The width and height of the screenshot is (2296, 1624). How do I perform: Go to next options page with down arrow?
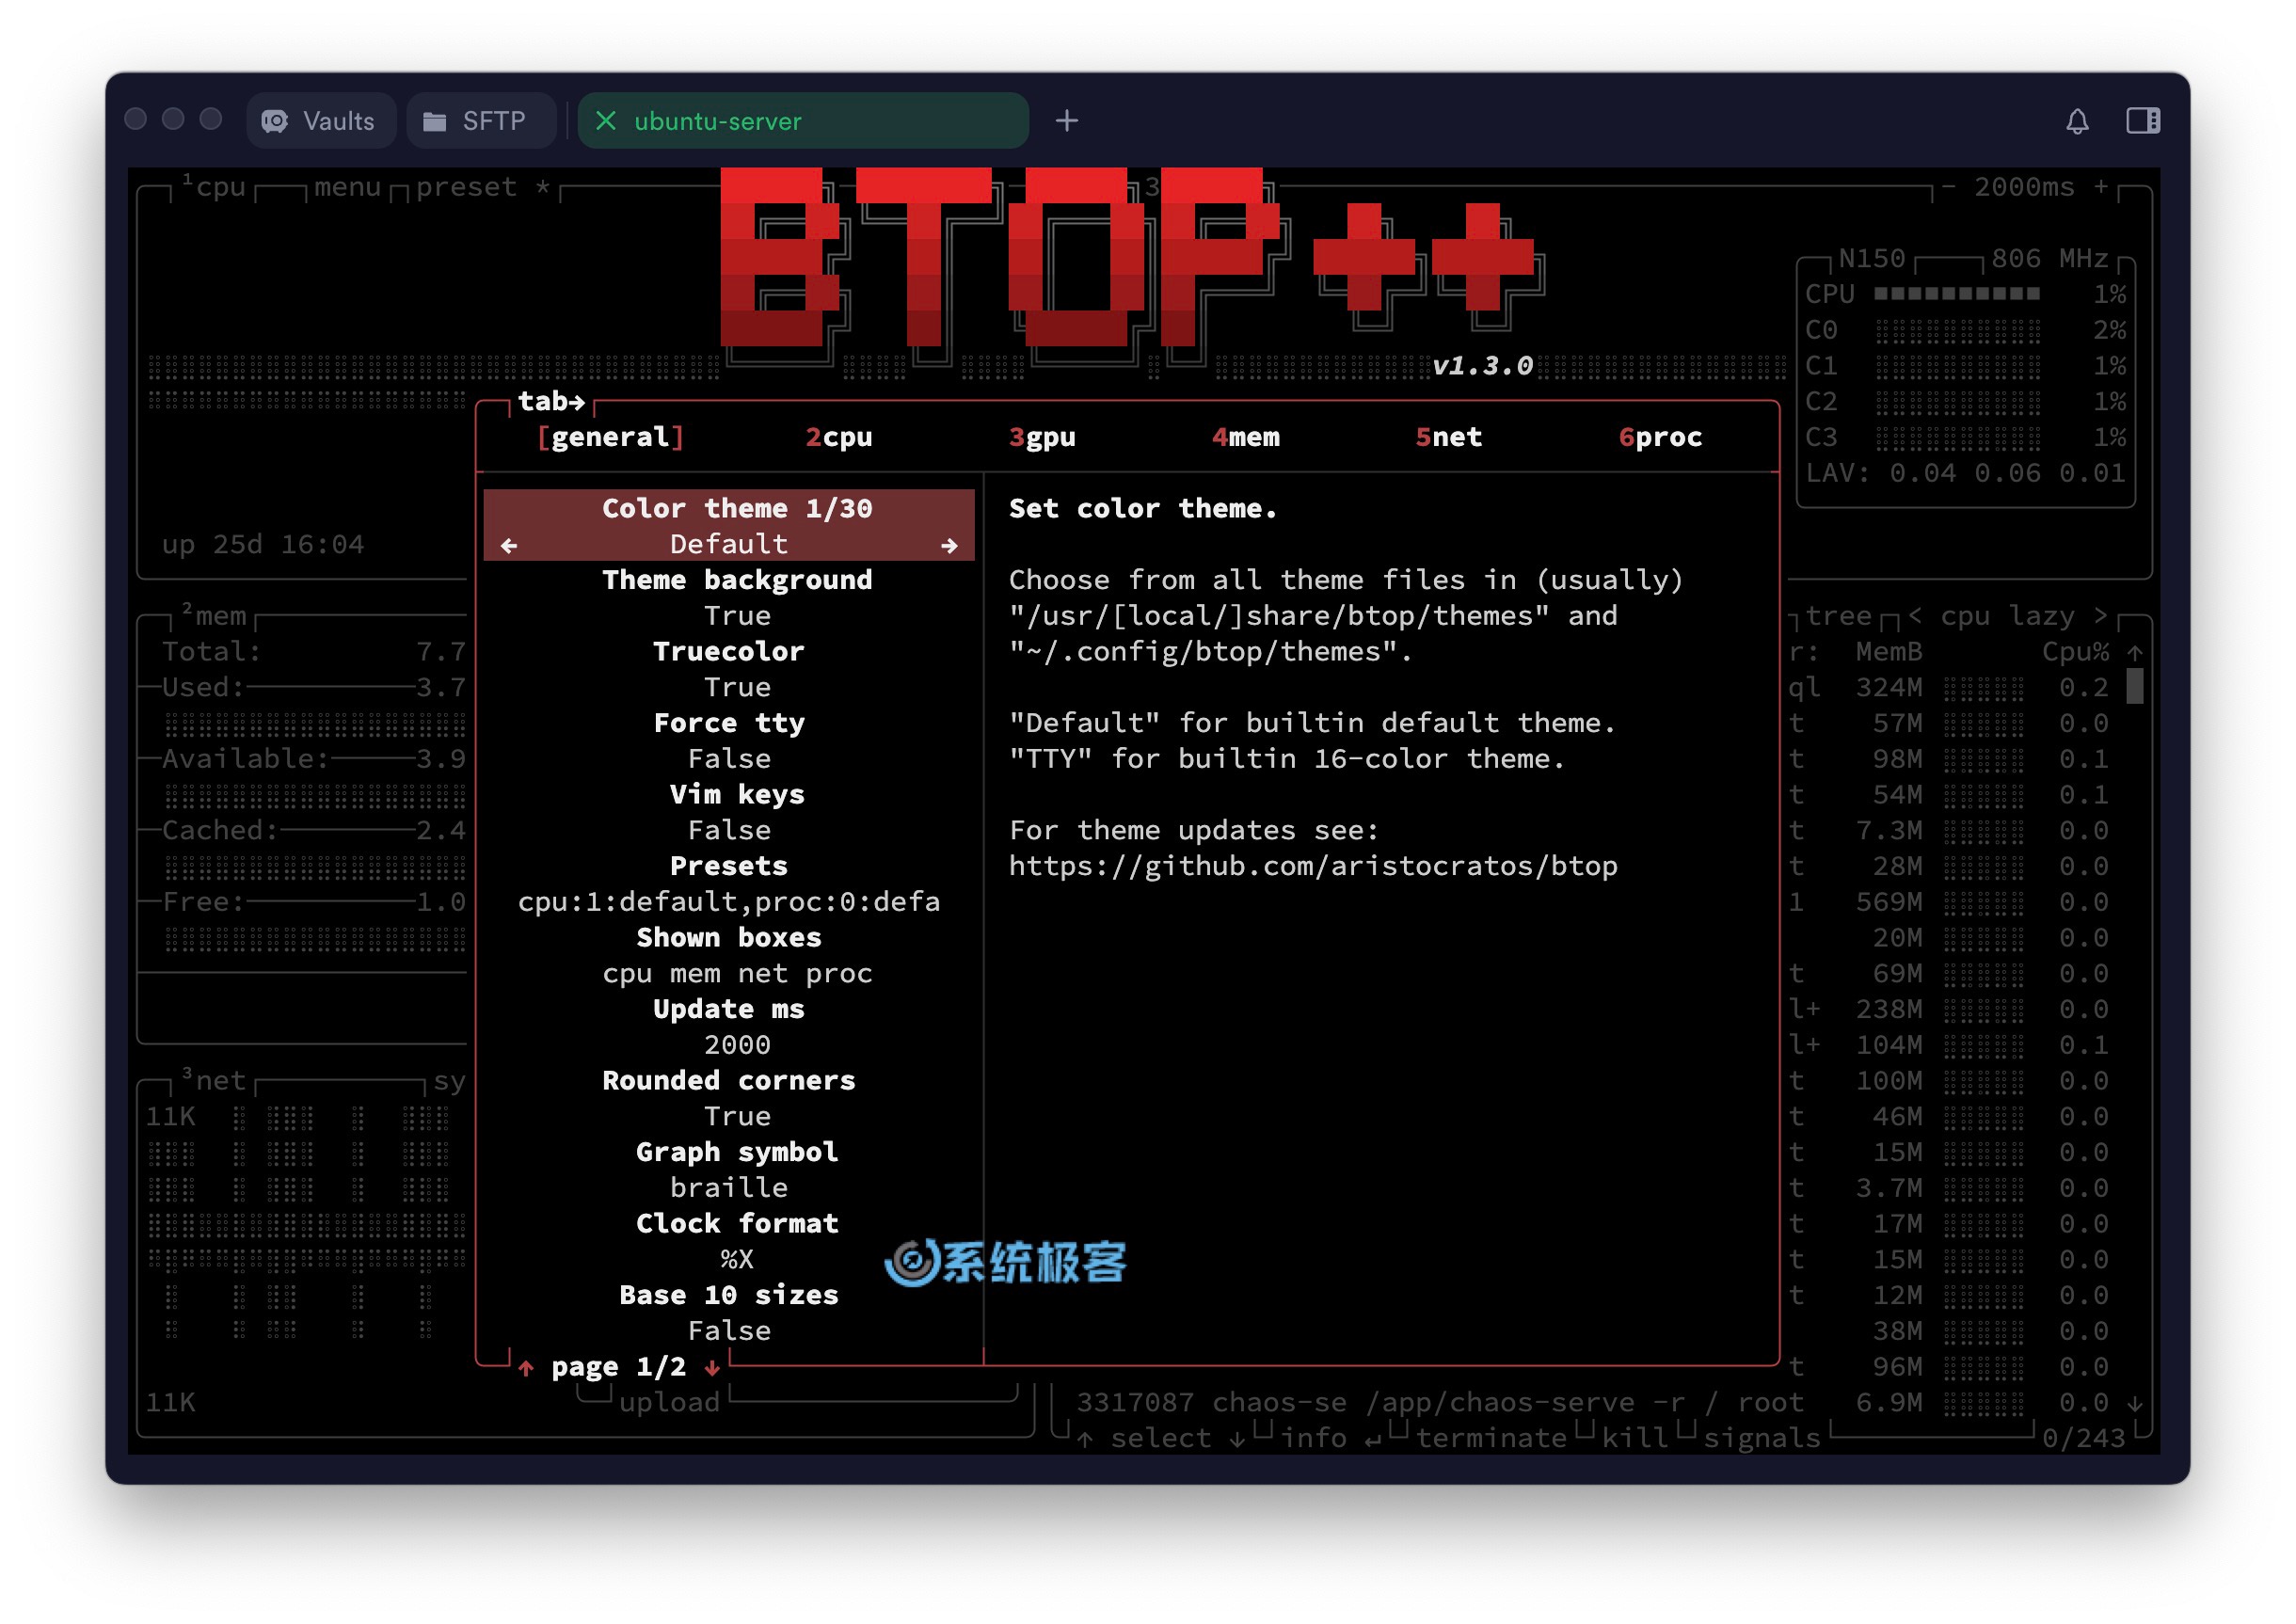click(712, 1368)
